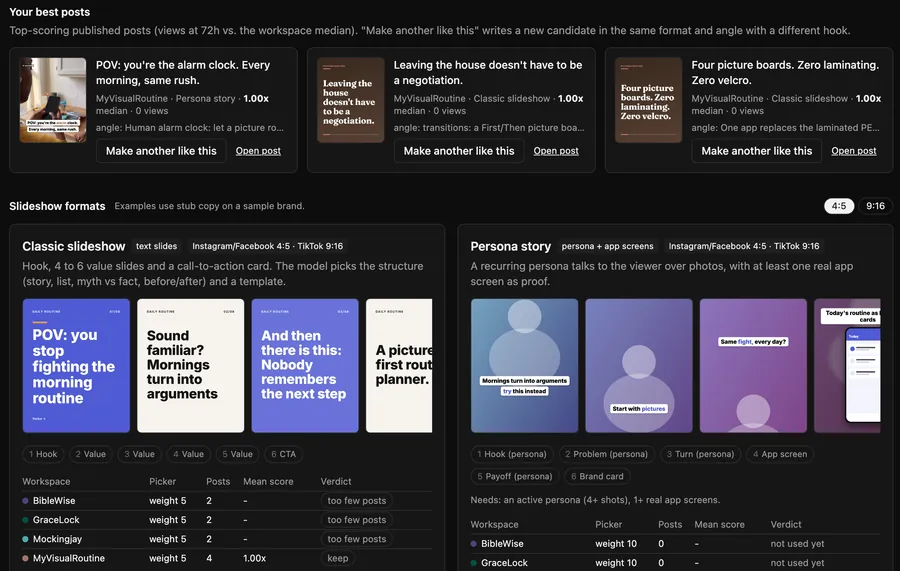Screen dimensions: 900x571
Task: Click Make another like this for Four picture boards post
Action: (x=757, y=151)
